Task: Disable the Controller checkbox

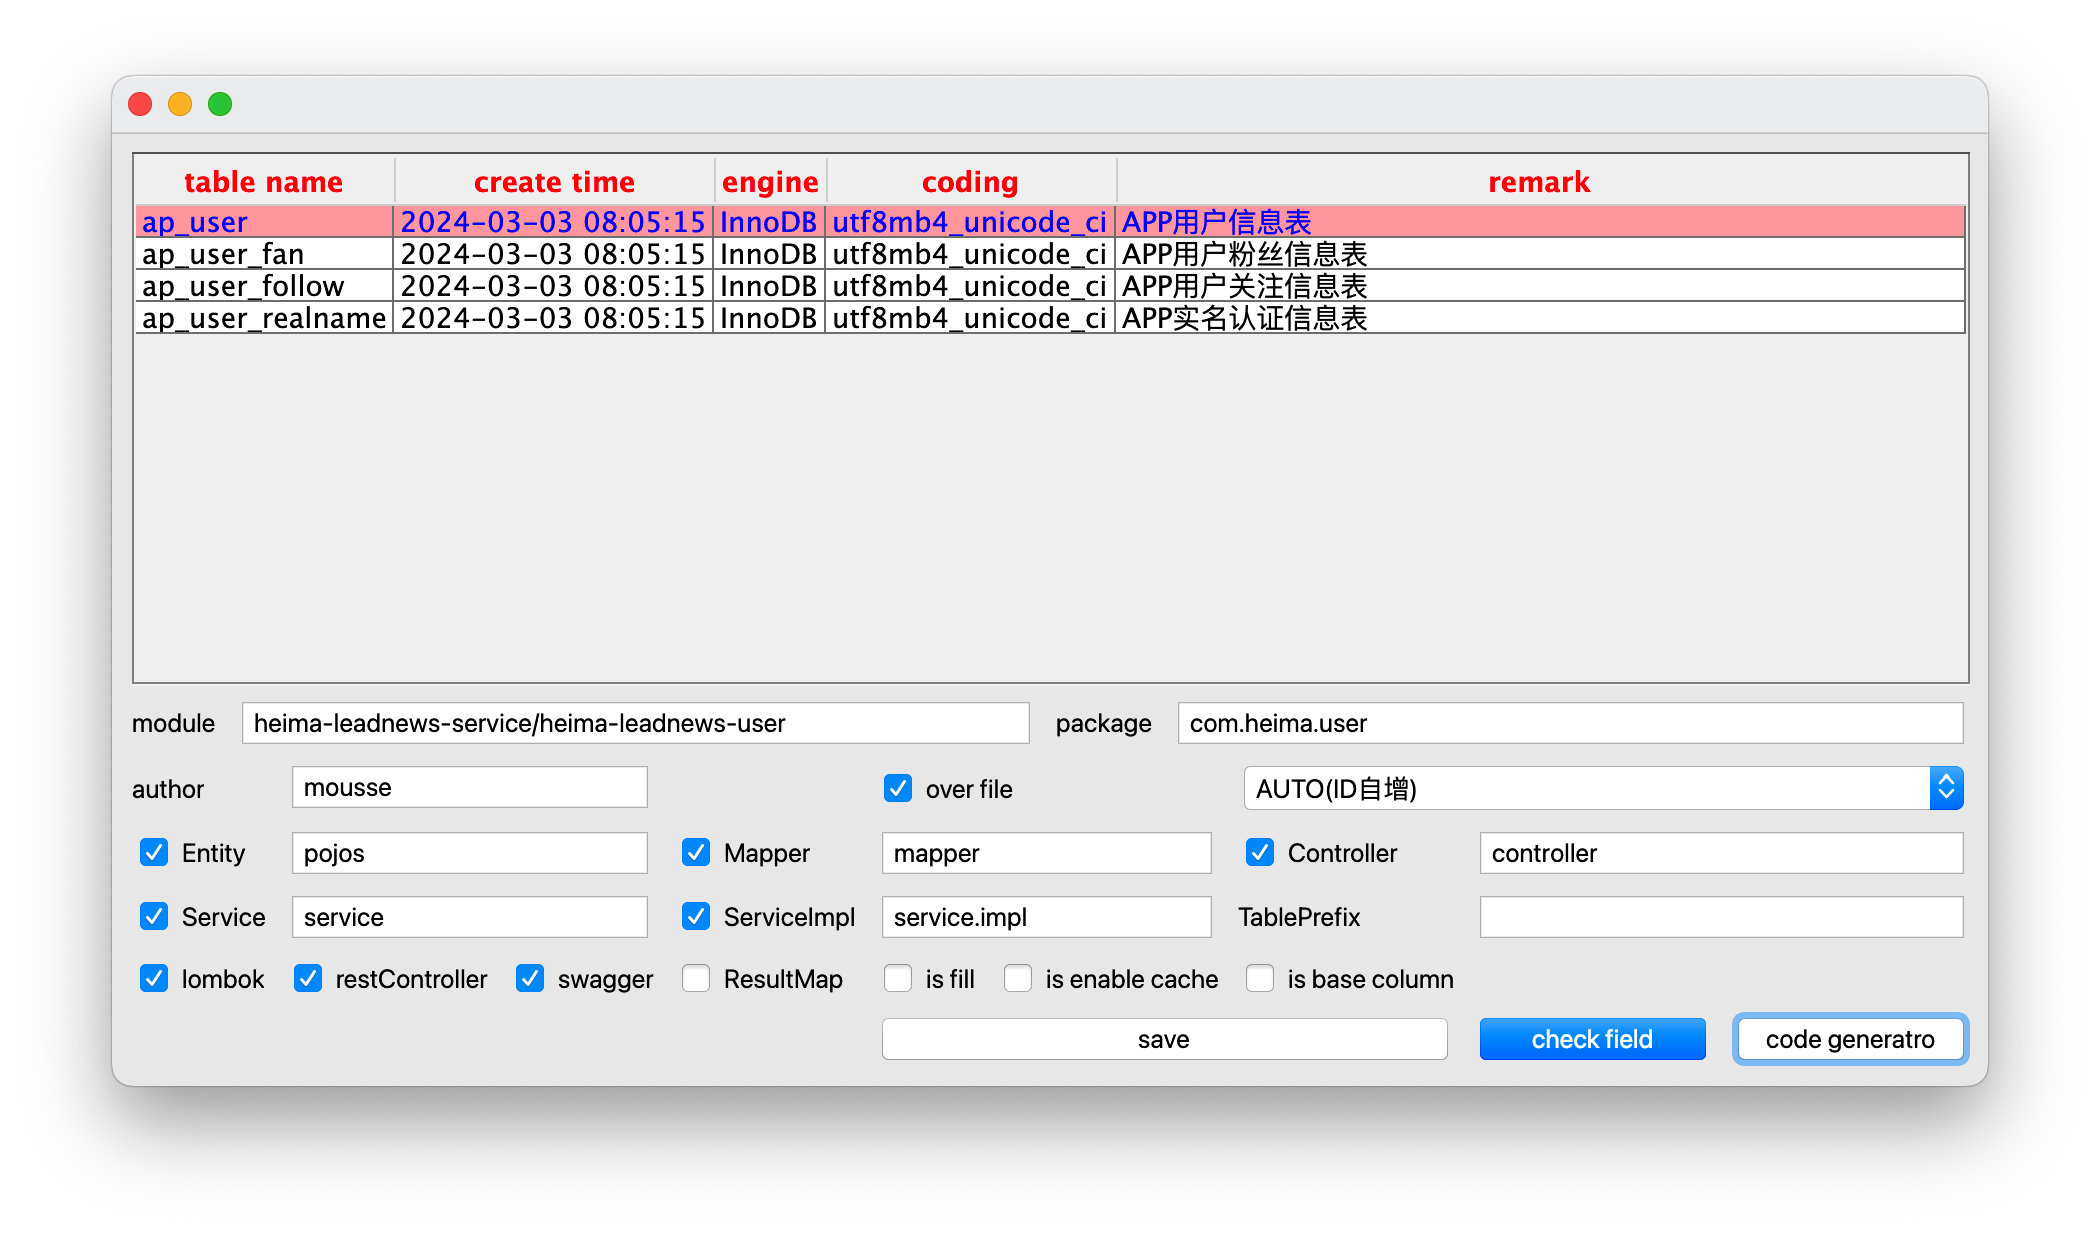Action: [x=1260, y=852]
